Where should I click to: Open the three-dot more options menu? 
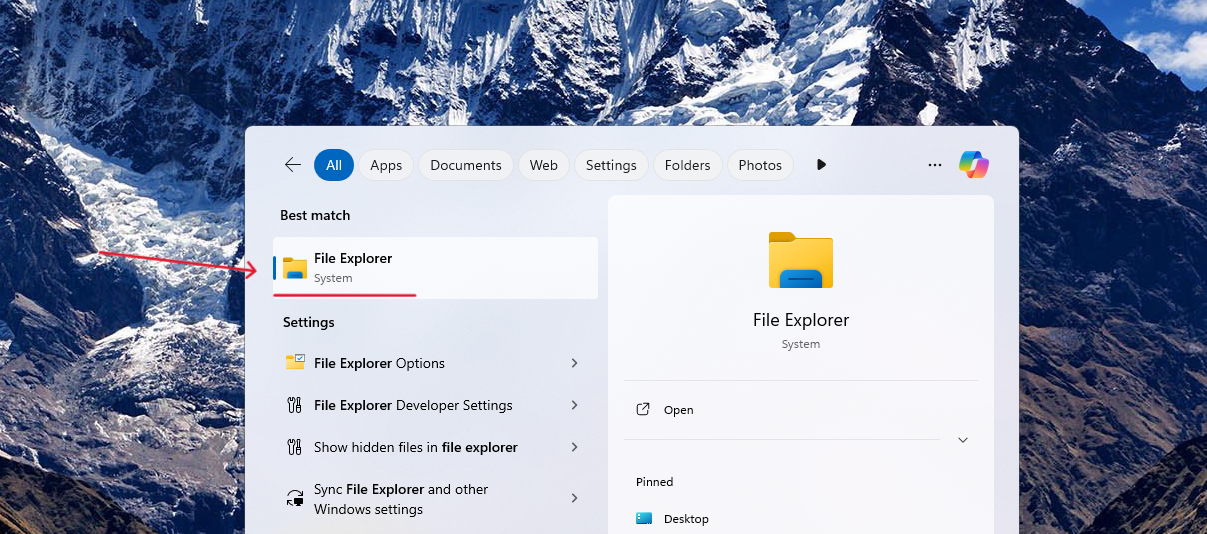click(x=935, y=165)
